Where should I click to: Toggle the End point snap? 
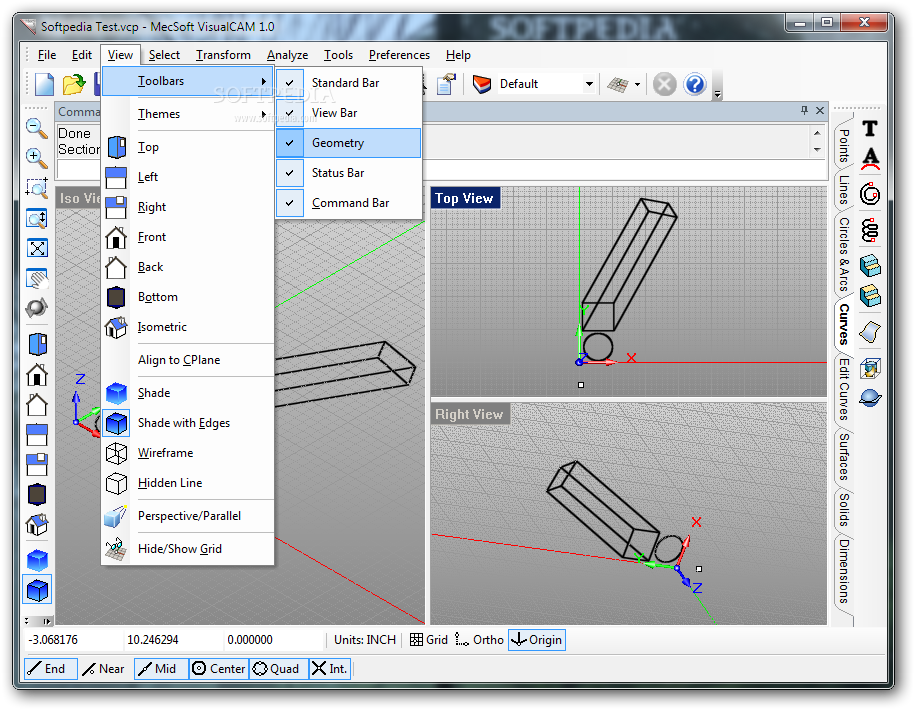click(51, 669)
